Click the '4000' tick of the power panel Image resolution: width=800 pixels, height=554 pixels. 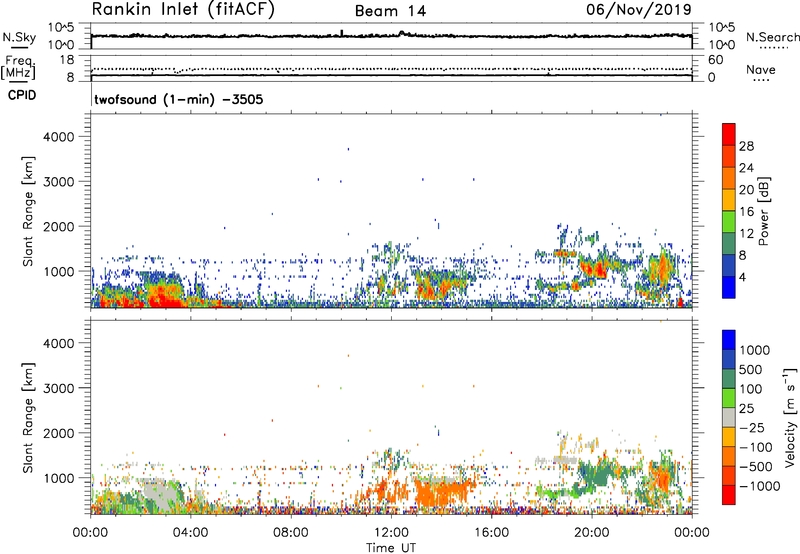pos(59,137)
